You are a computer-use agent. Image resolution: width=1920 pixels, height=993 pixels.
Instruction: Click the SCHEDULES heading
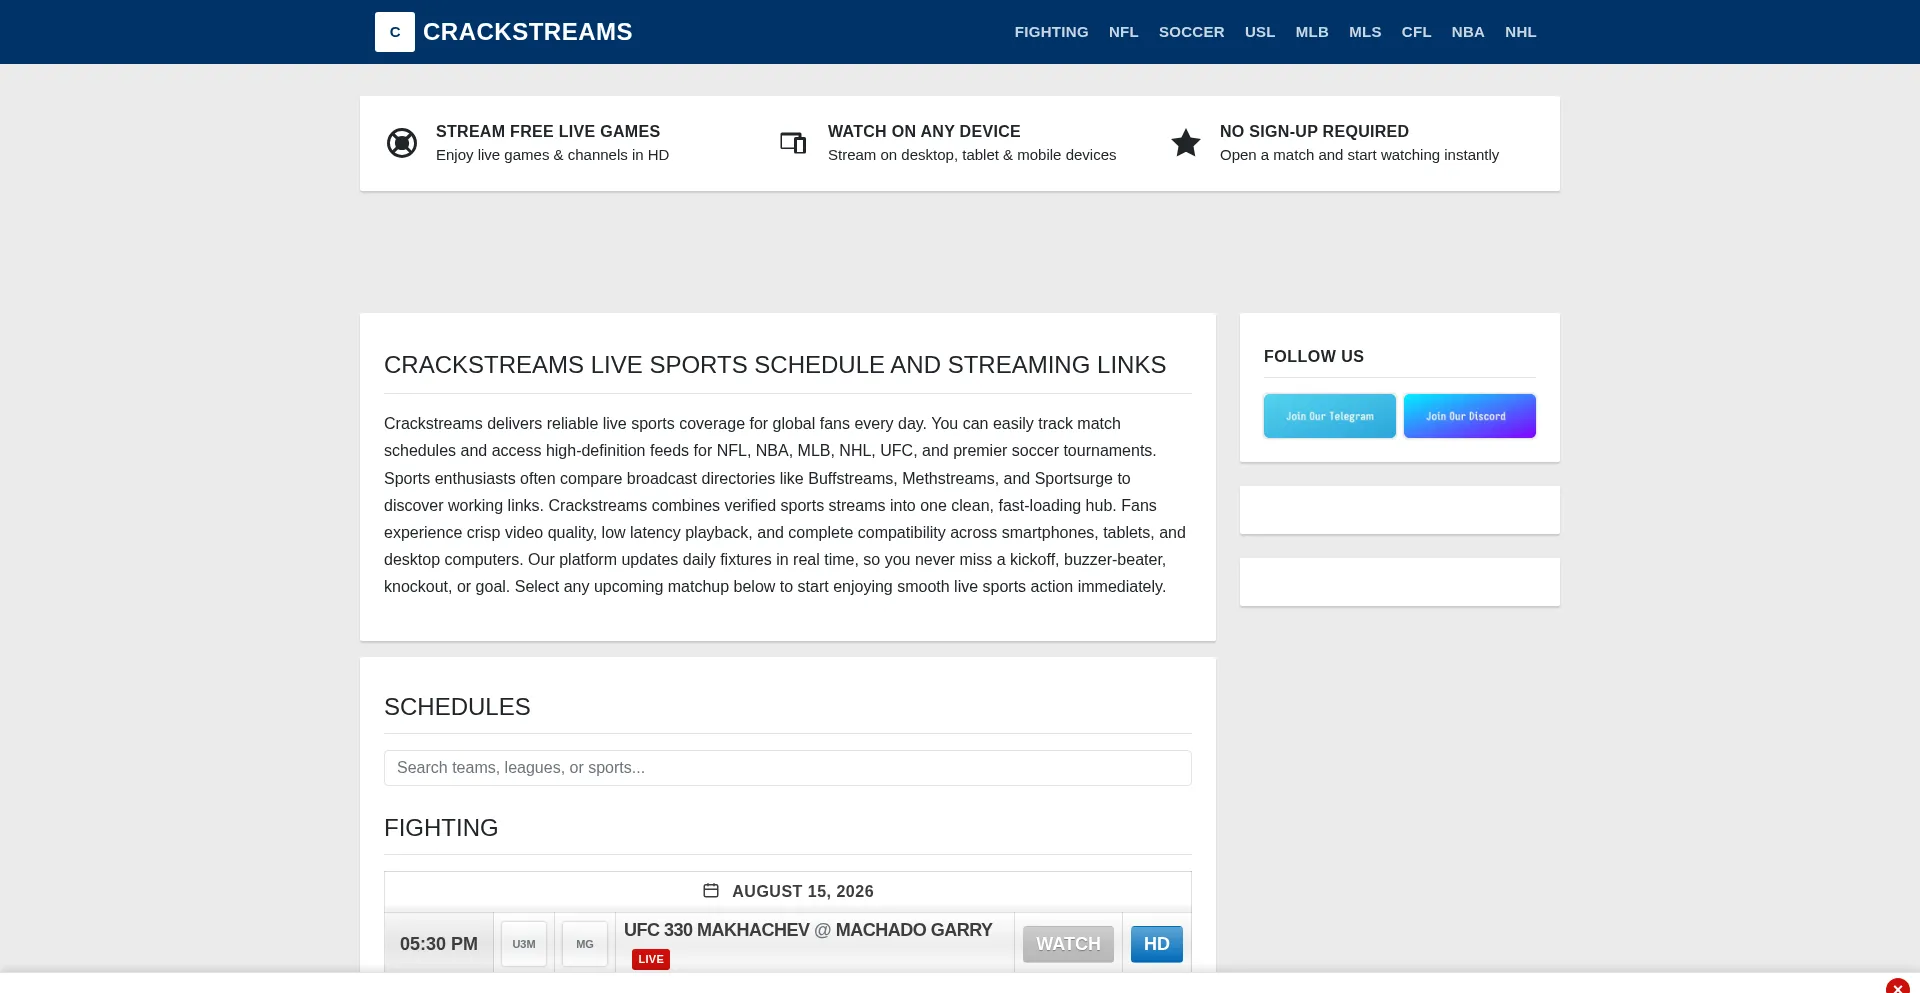tap(457, 707)
